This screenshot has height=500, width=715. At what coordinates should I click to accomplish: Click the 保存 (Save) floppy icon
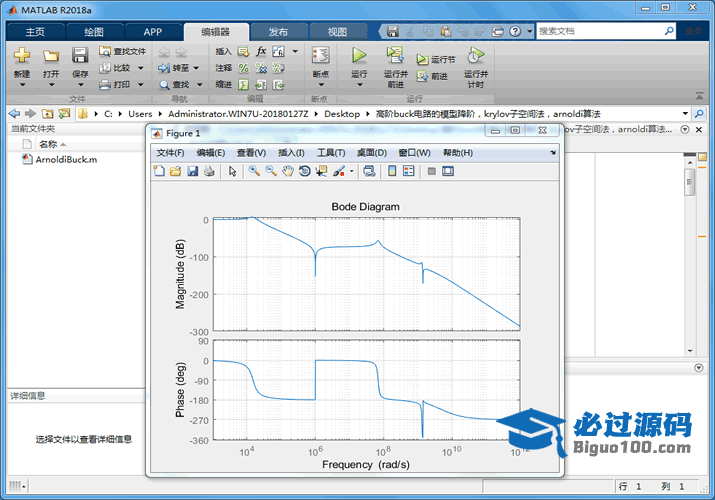[80, 55]
